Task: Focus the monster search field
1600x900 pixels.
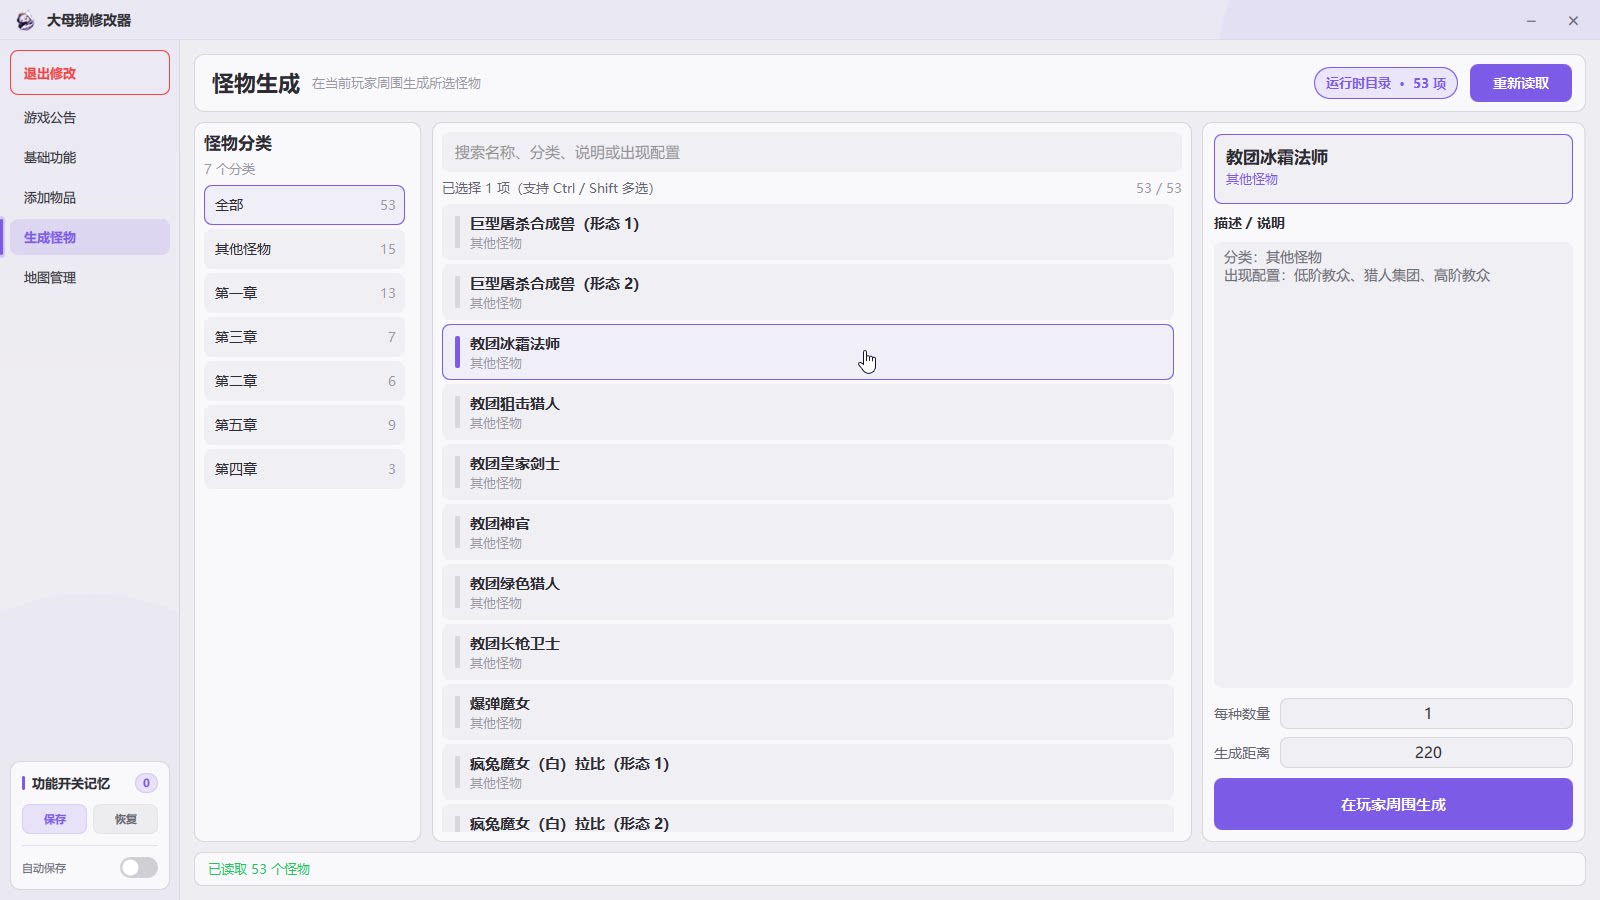Action: pos(812,152)
